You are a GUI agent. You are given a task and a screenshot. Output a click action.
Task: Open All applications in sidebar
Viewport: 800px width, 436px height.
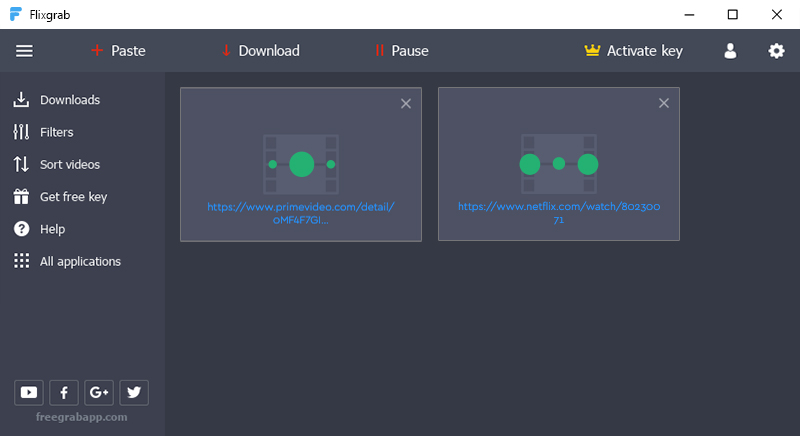click(83, 261)
